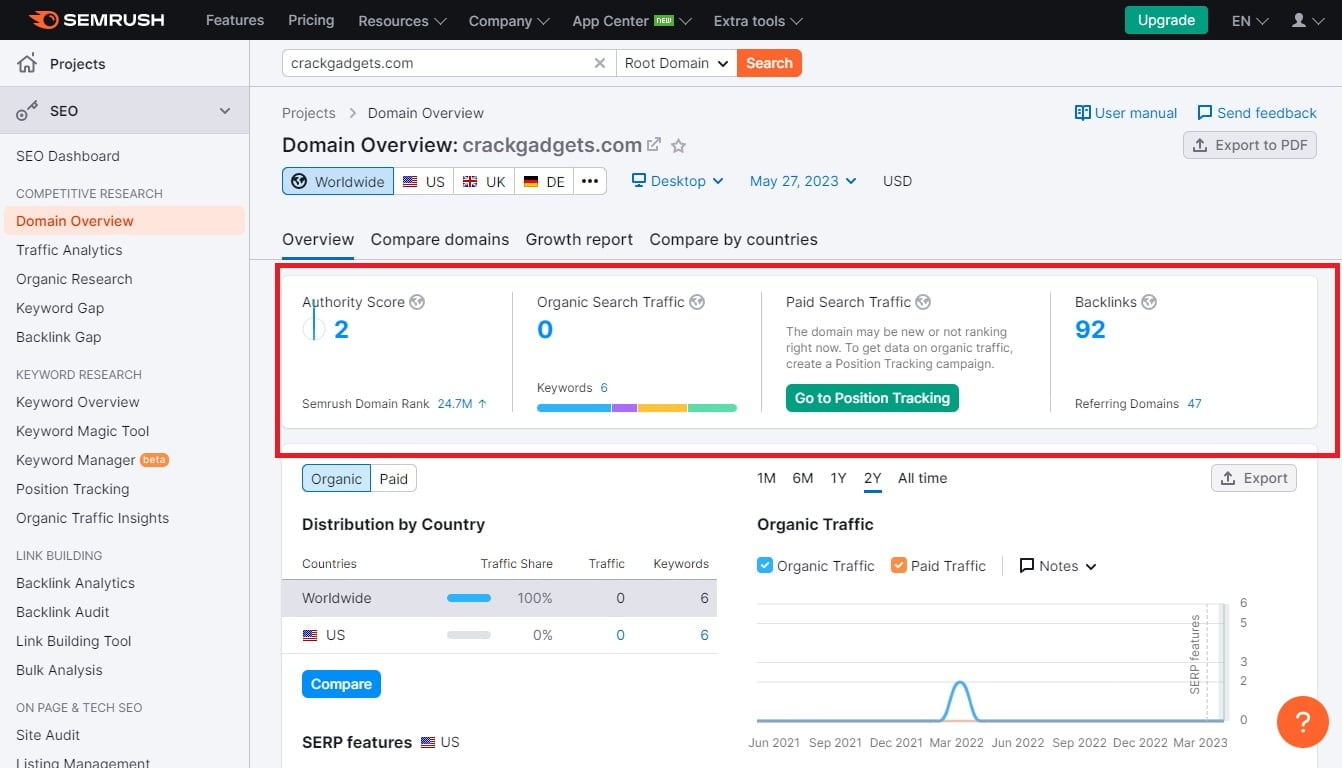1342x768 pixels.
Task: Open Compare by countries tab
Action: 733,239
